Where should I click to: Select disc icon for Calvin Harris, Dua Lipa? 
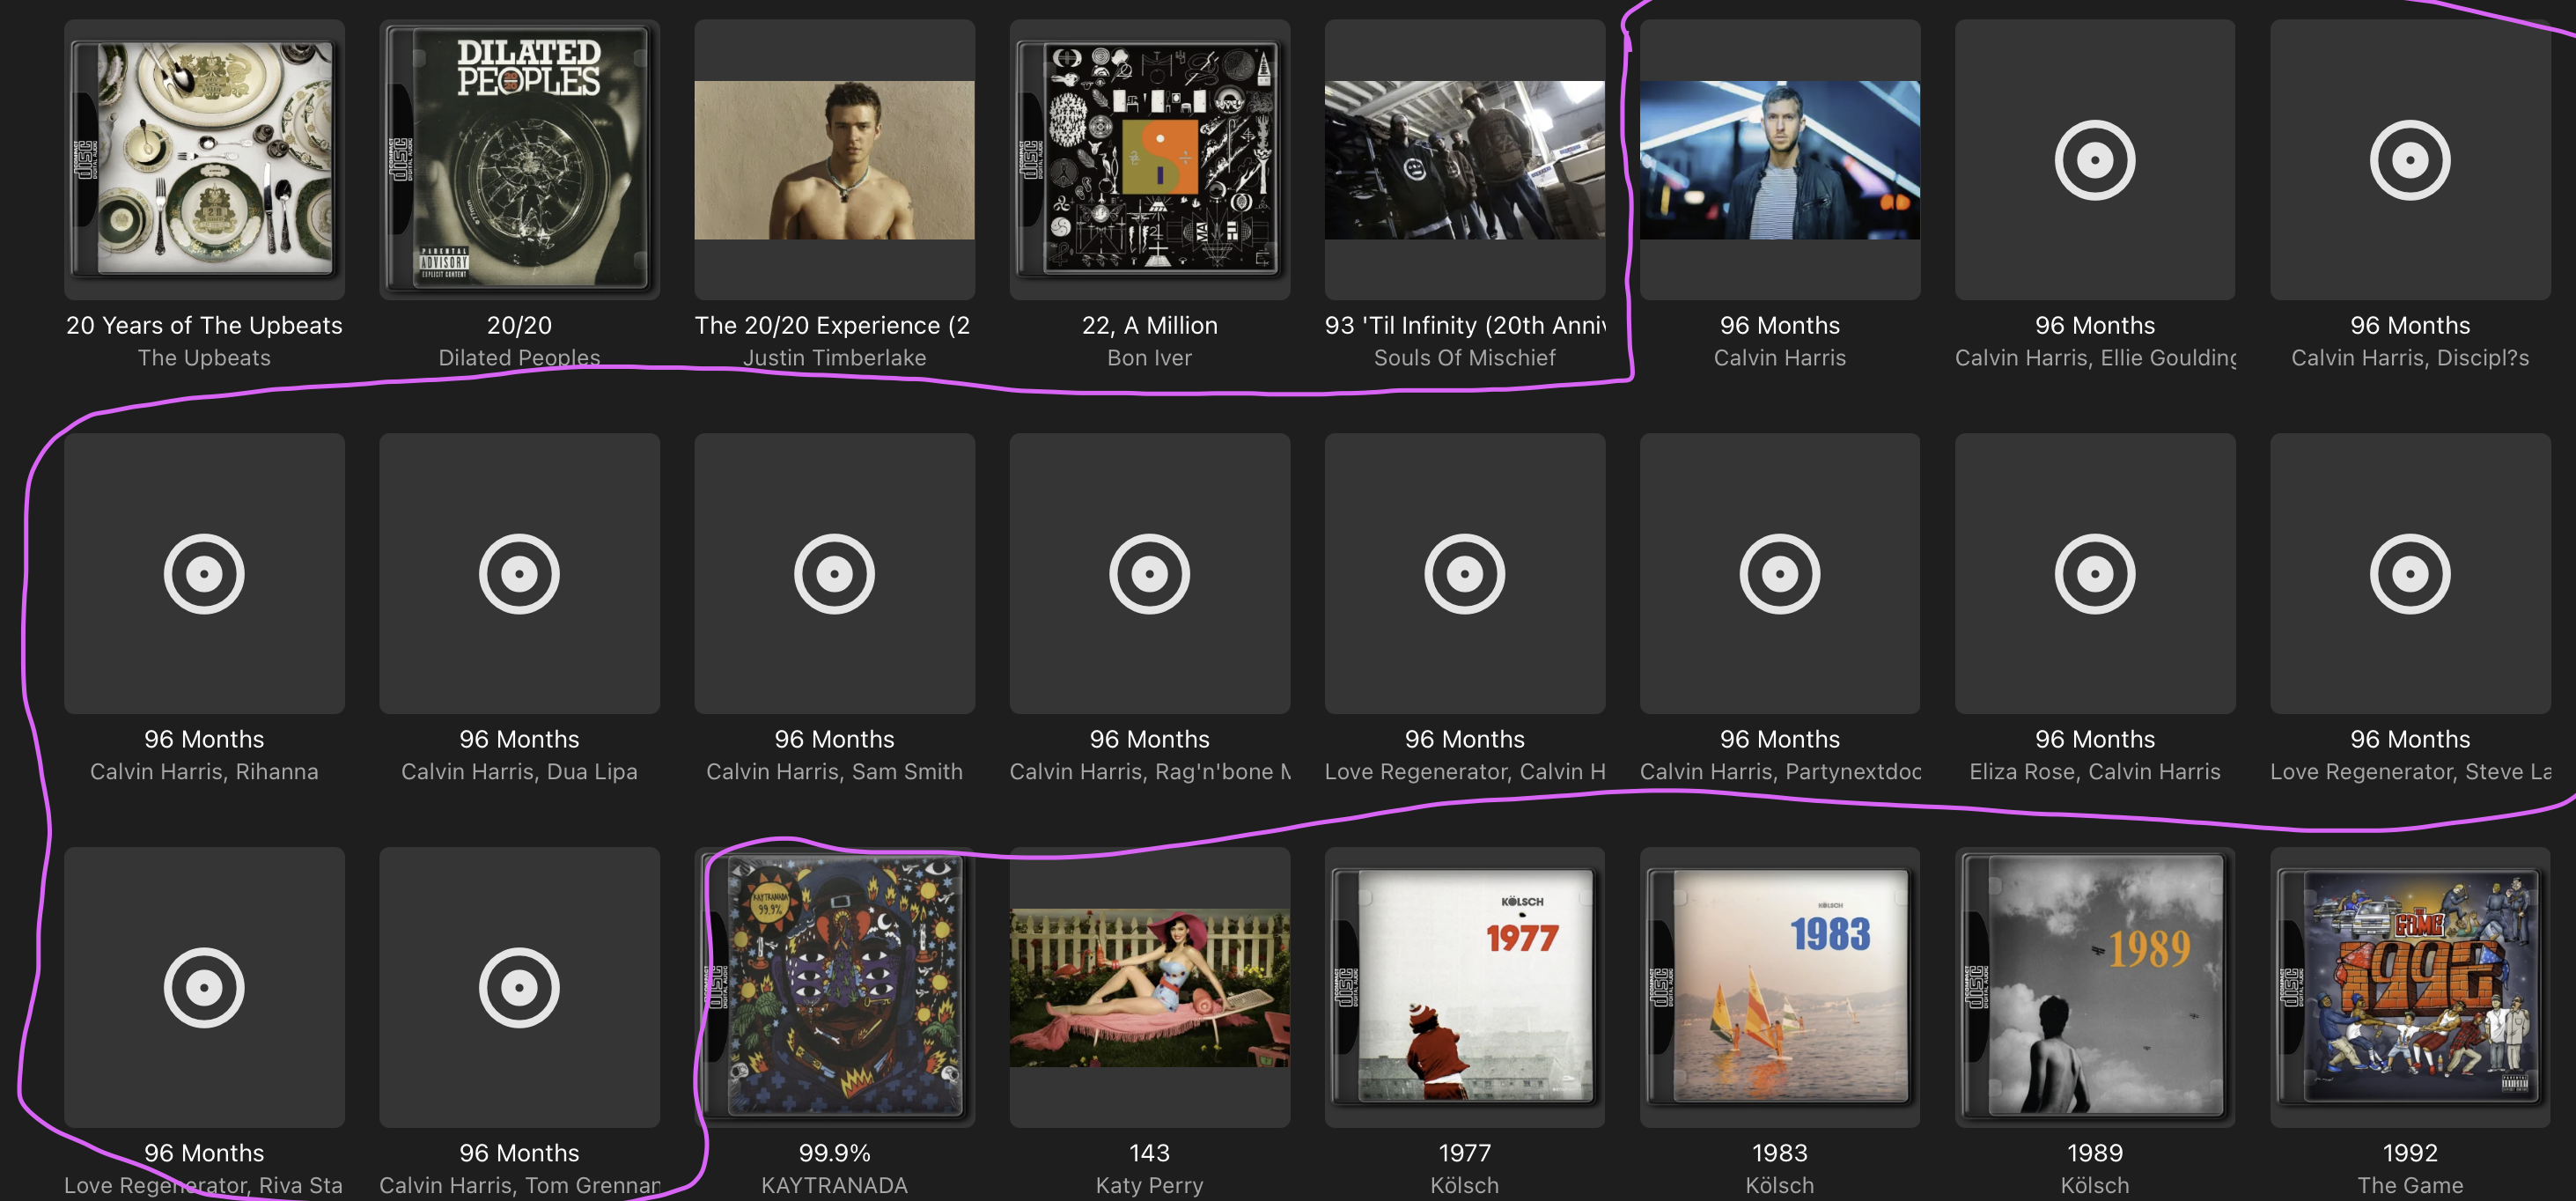click(519, 573)
